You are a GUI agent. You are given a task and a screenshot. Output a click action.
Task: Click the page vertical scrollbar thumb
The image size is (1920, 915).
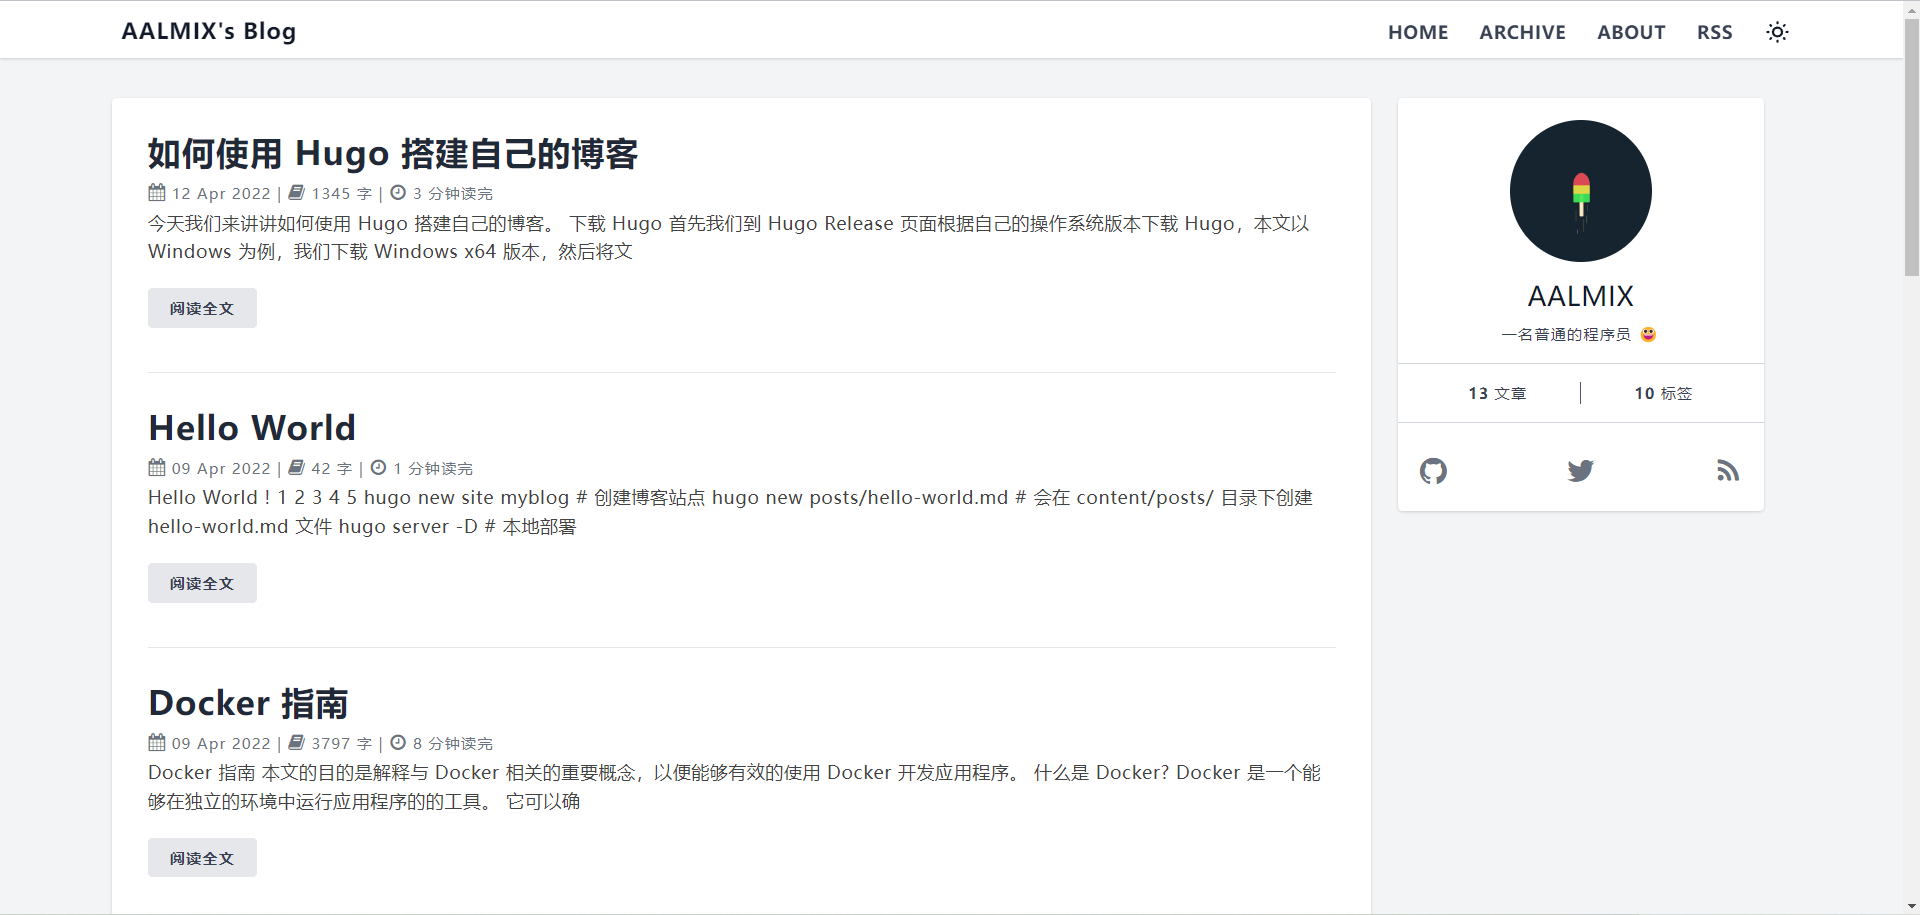1911,150
